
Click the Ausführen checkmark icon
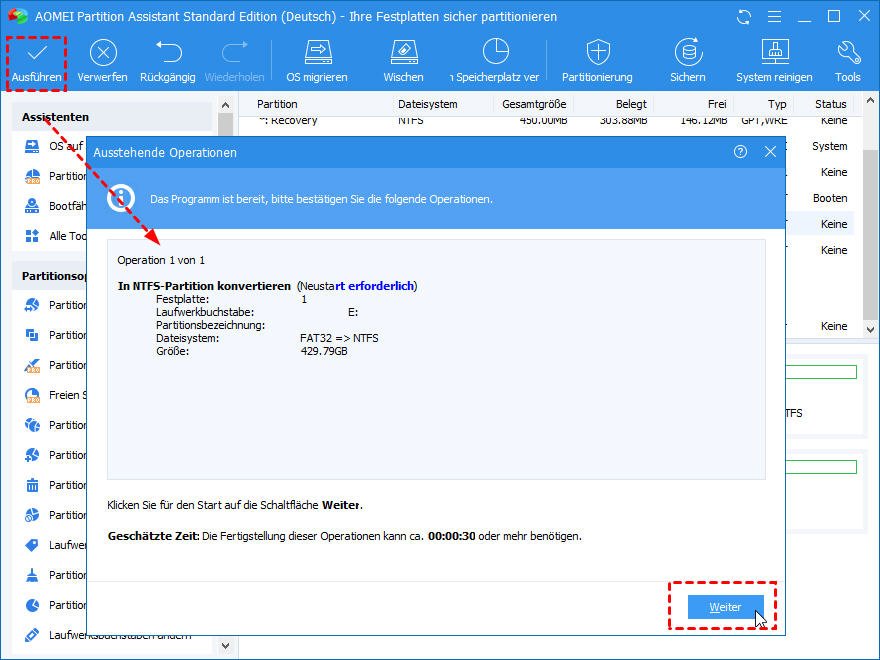(37, 53)
